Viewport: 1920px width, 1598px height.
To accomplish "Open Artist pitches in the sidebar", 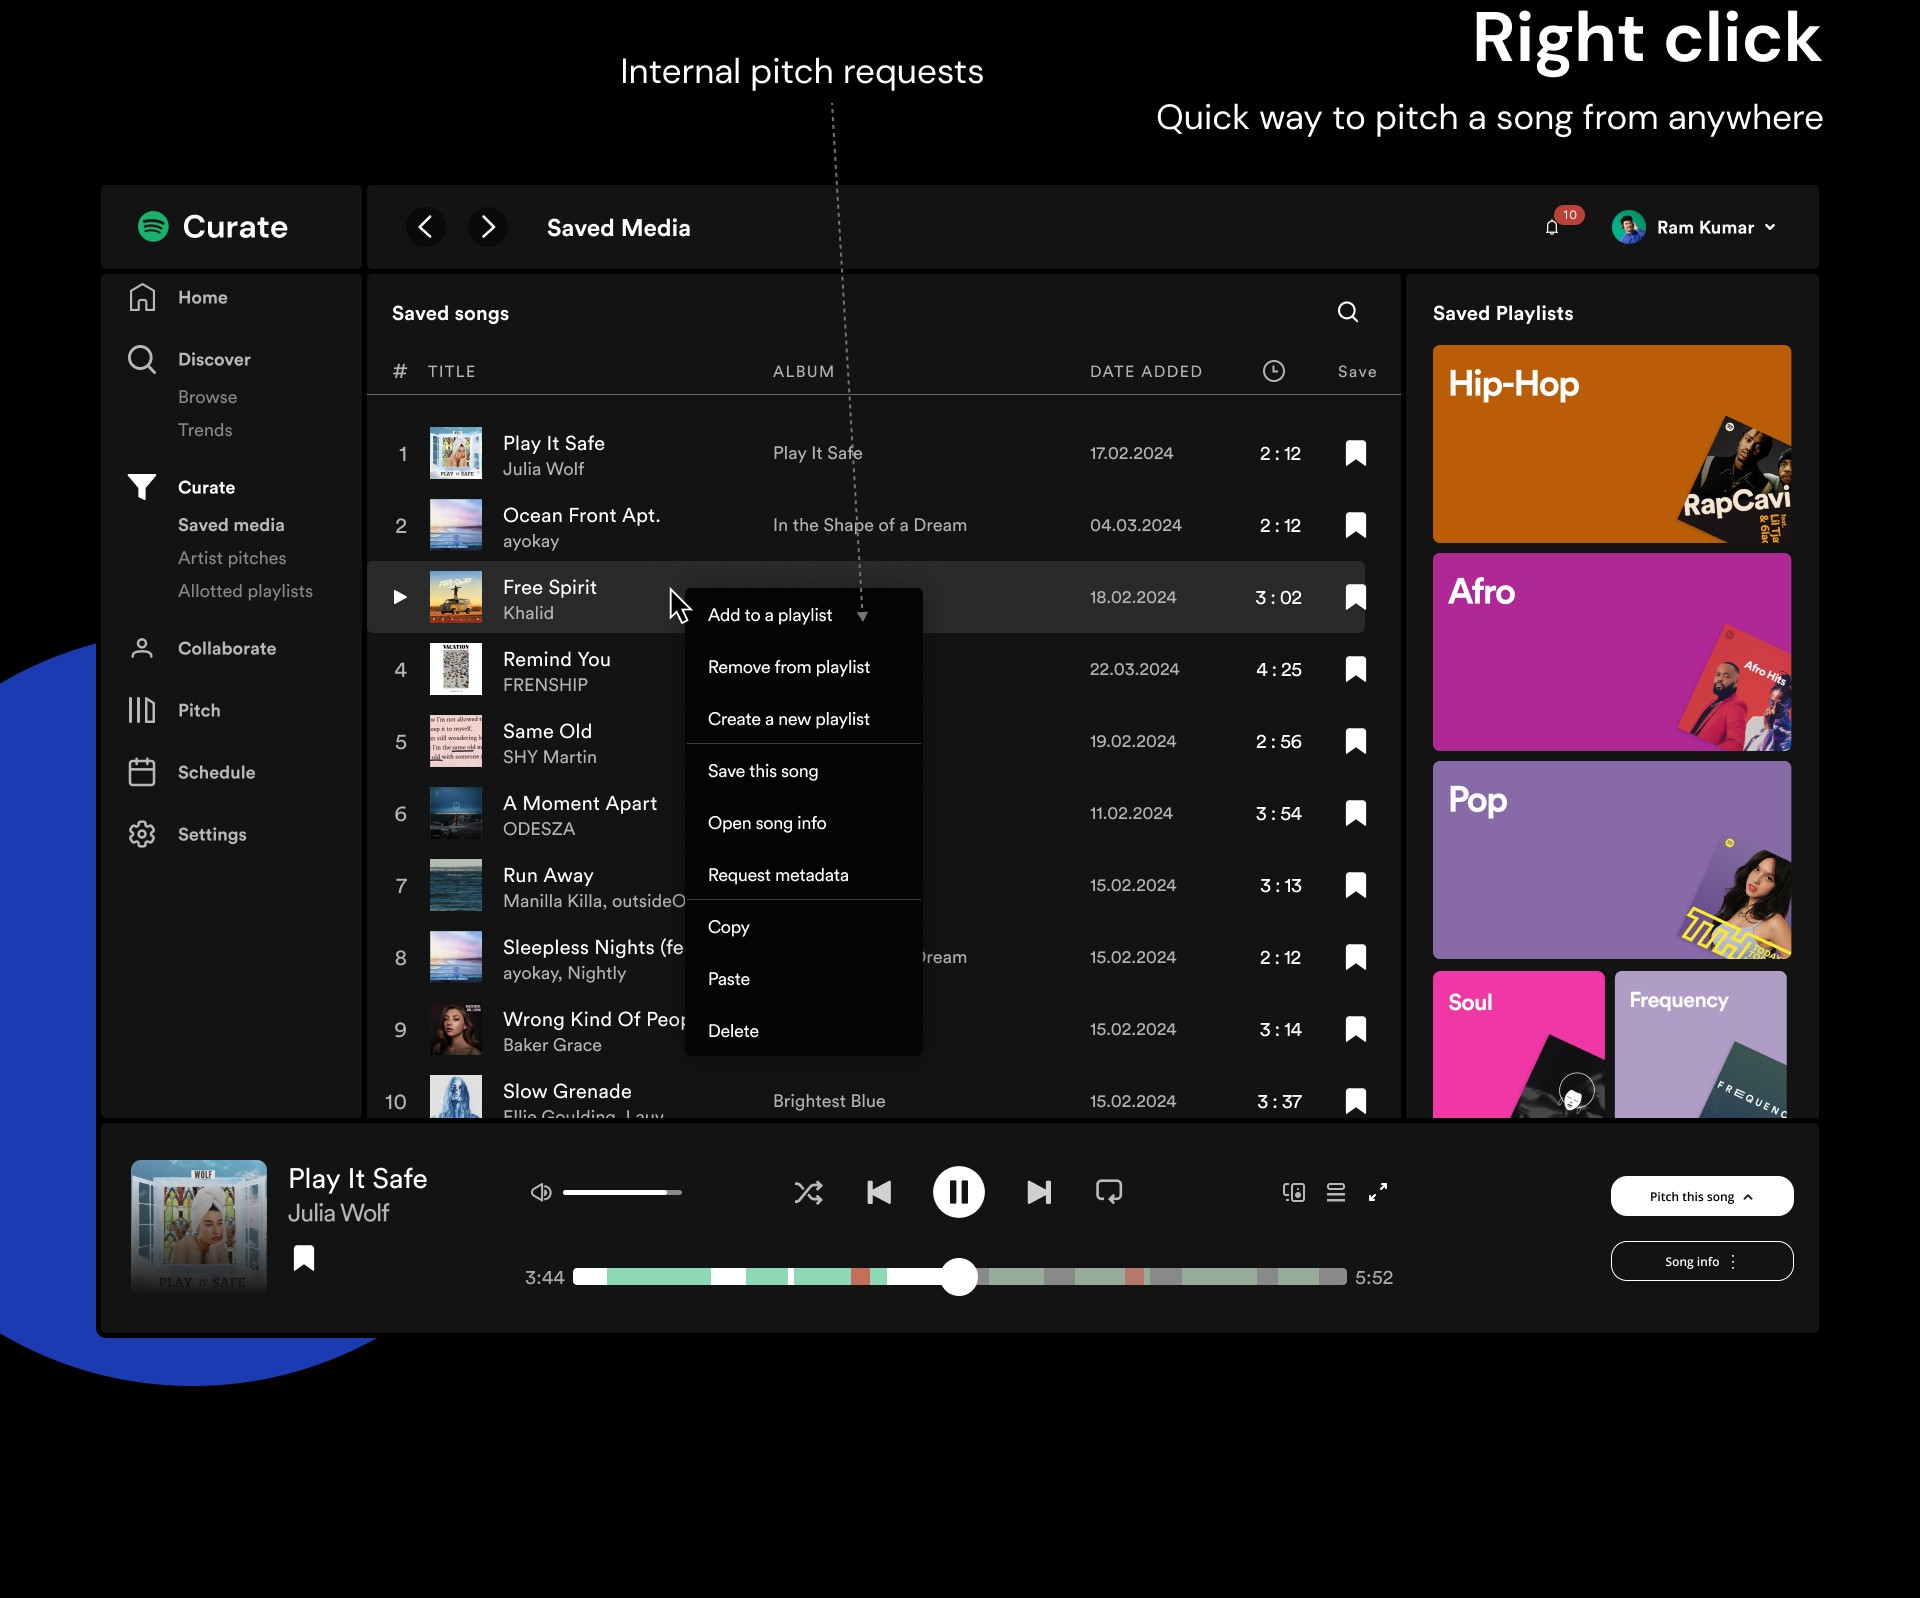I will tap(232, 558).
